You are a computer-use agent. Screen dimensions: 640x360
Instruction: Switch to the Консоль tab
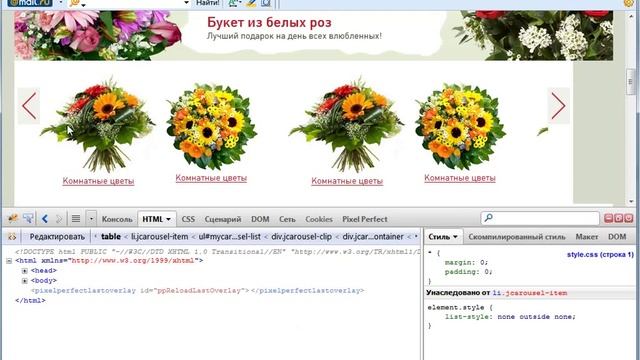point(117,219)
